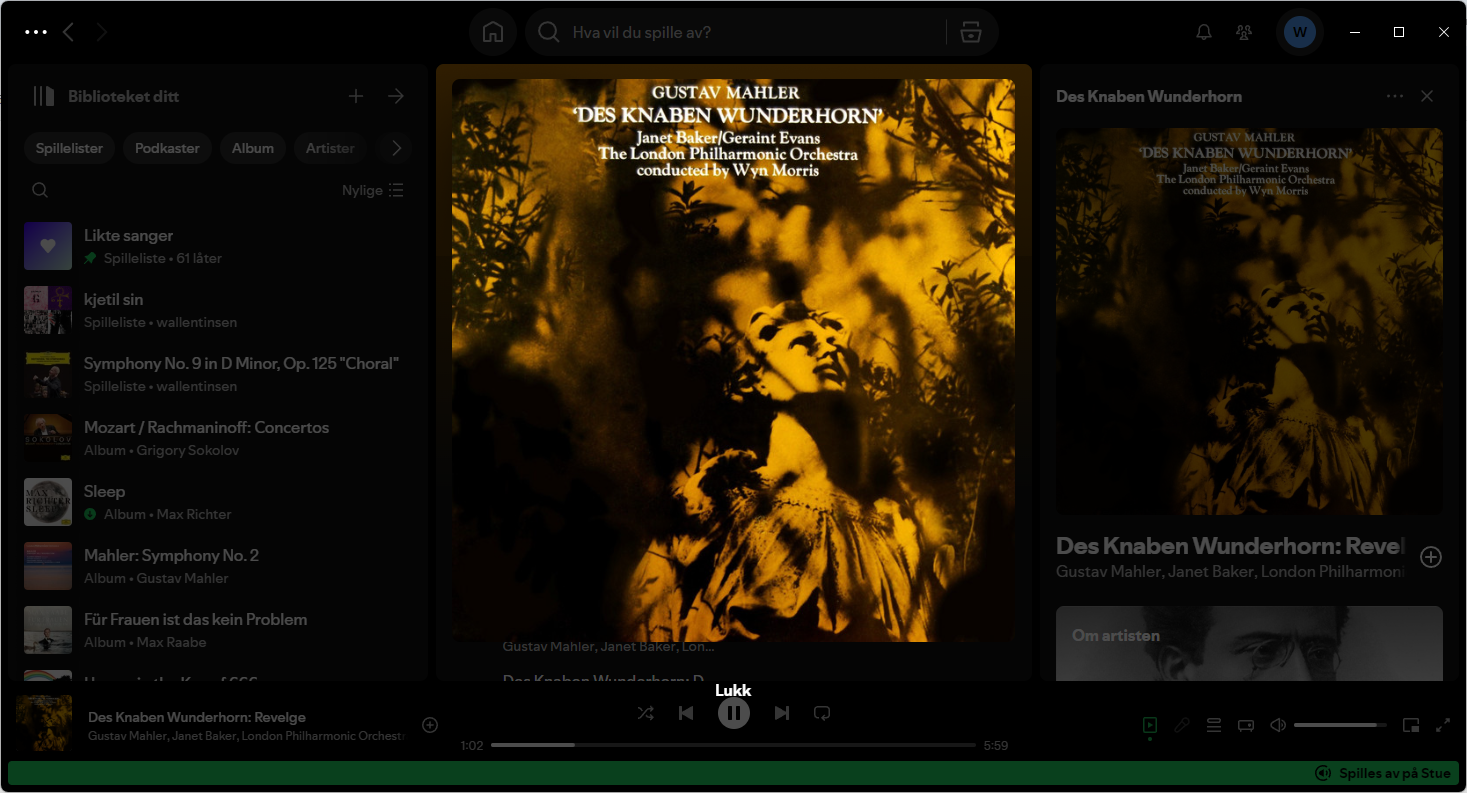The image size is (1467, 793).
Task: Open more options in Des Knaben Wunderhorn panel
Action: click(1395, 96)
